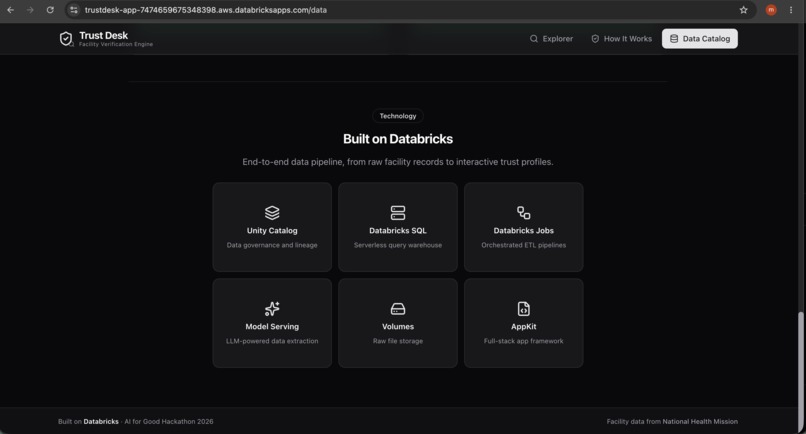The image size is (806, 434).
Task: Click National Health Mission in footer
Action: [700, 421]
